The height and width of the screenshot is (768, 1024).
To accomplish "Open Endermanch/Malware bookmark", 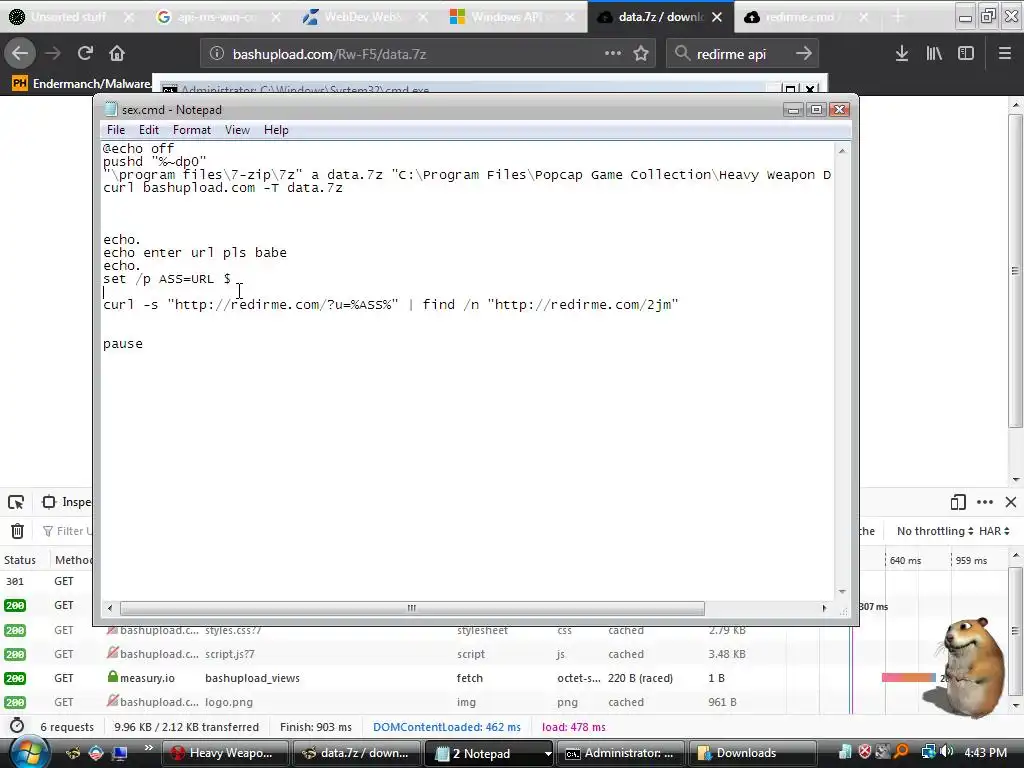I will (82, 84).
